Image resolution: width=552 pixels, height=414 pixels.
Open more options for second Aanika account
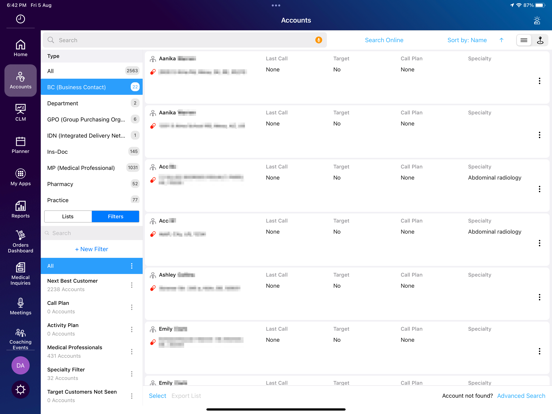(x=539, y=135)
